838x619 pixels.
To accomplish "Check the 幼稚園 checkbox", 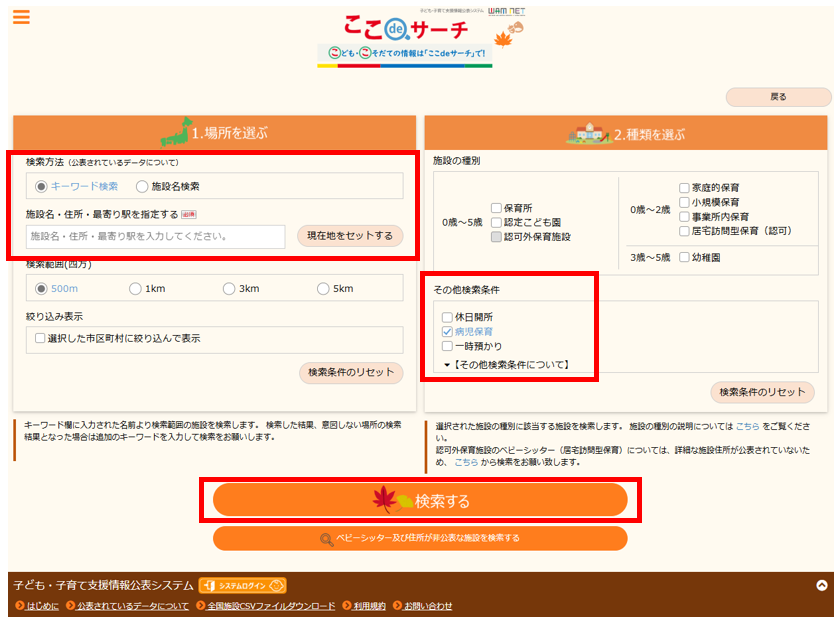I will [x=684, y=257].
